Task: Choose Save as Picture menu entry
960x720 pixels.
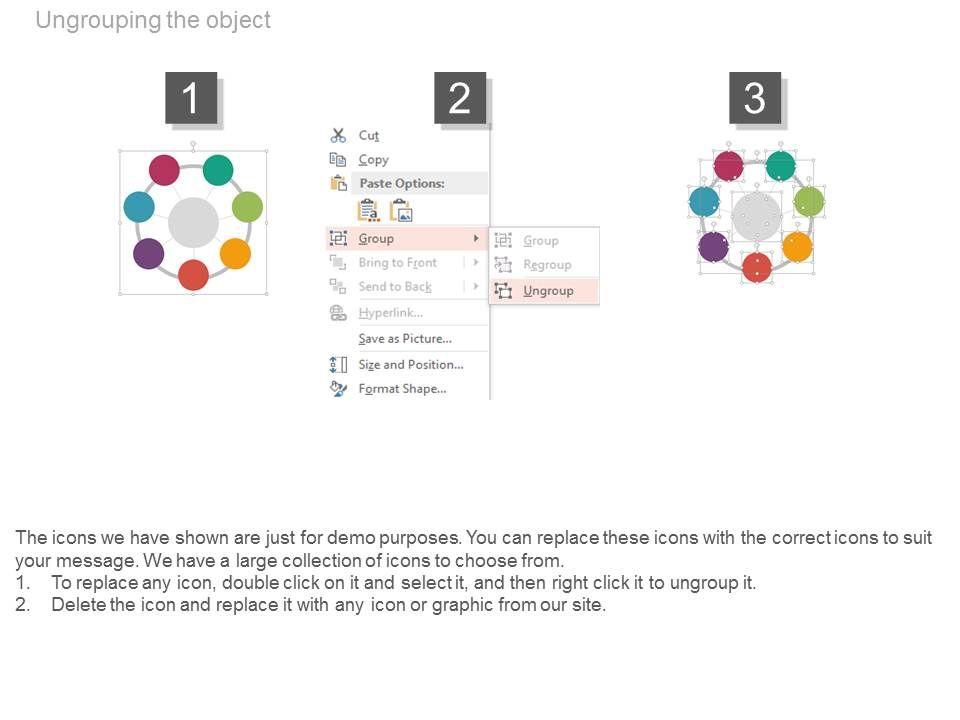Action: 404,339
